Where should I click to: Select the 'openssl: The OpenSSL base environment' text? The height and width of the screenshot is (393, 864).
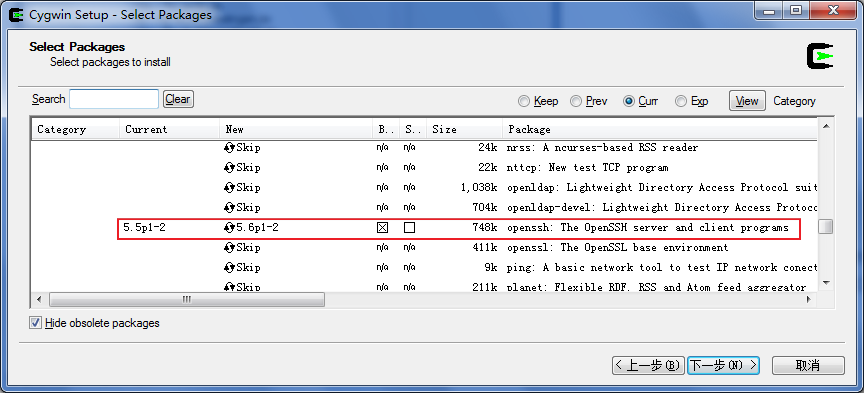[x=618, y=247]
